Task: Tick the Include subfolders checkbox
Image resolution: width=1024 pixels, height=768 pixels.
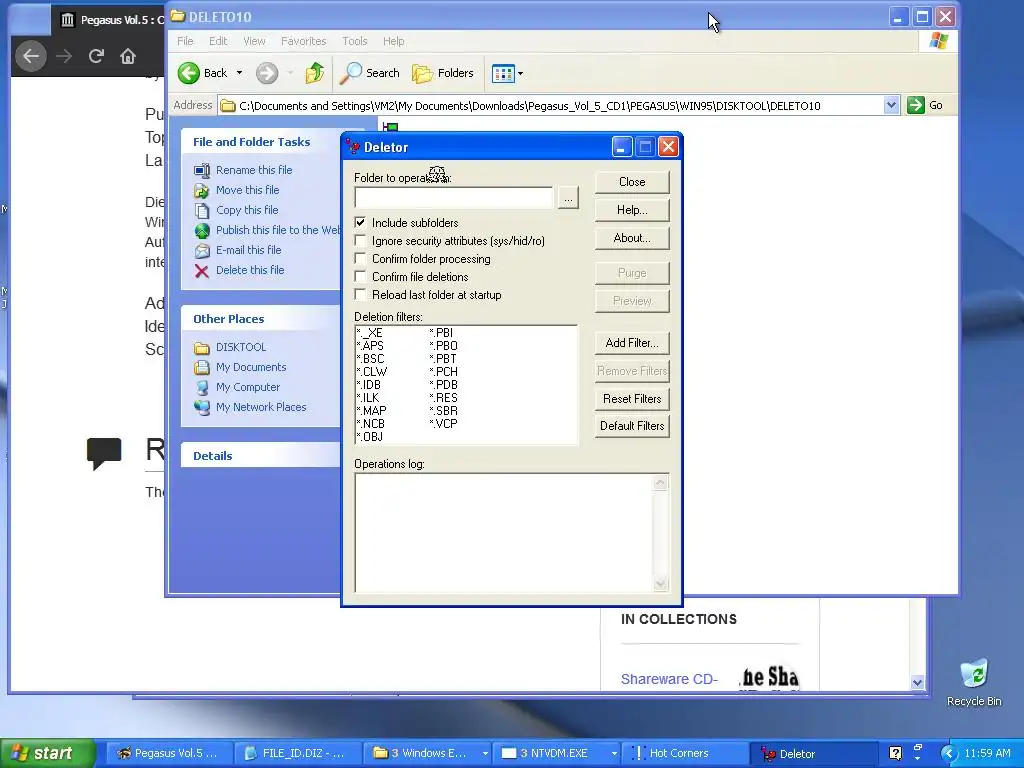Action: click(360, 223)
